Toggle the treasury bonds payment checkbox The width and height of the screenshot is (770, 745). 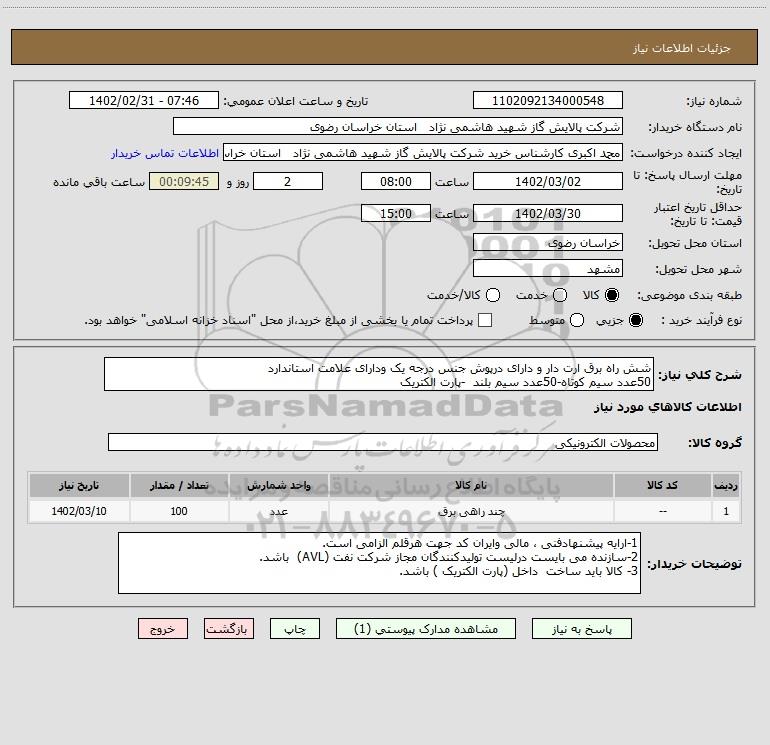pos(485,321)
